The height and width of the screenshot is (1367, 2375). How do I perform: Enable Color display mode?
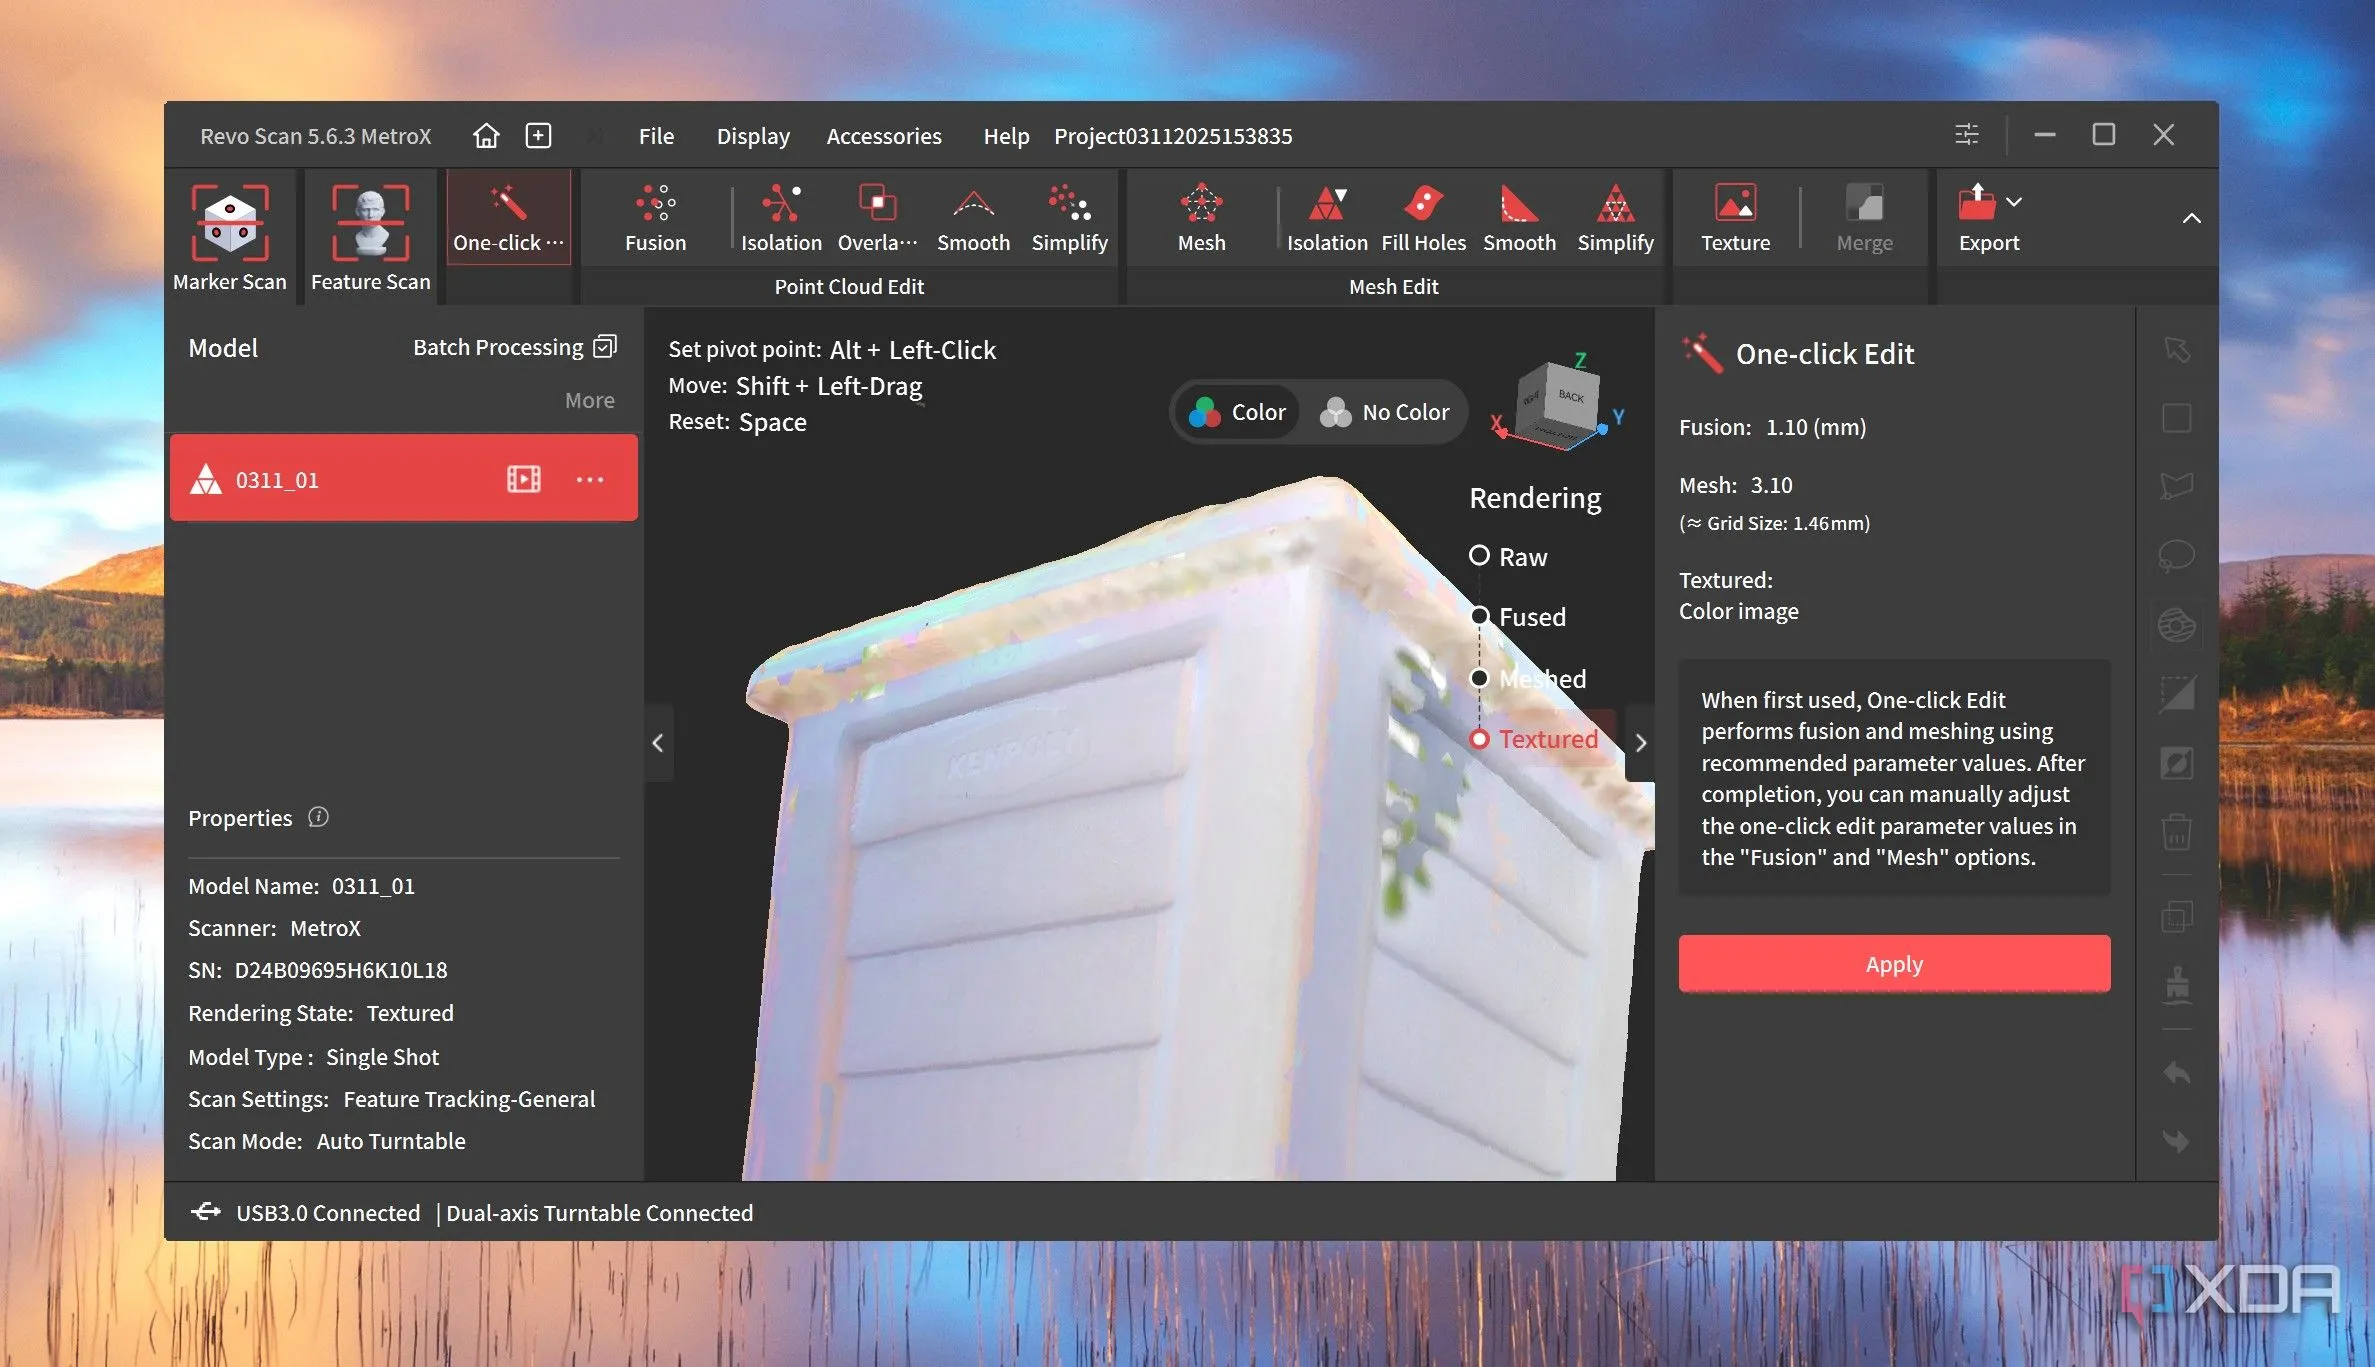tap(1237, 412)
